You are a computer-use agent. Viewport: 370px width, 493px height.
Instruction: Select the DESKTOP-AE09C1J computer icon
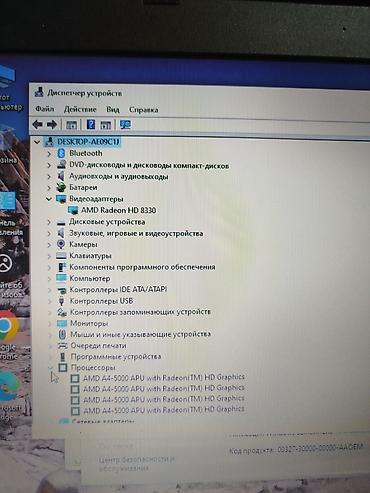point(49,141)
